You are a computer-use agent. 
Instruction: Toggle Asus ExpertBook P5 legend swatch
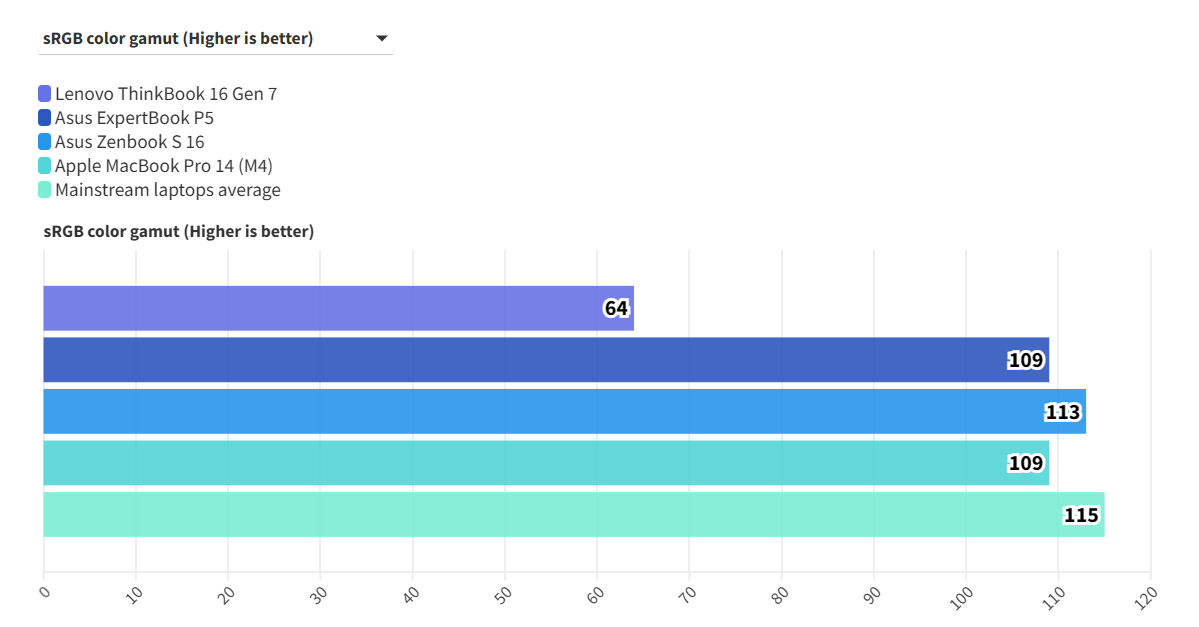tap(44, 118)
